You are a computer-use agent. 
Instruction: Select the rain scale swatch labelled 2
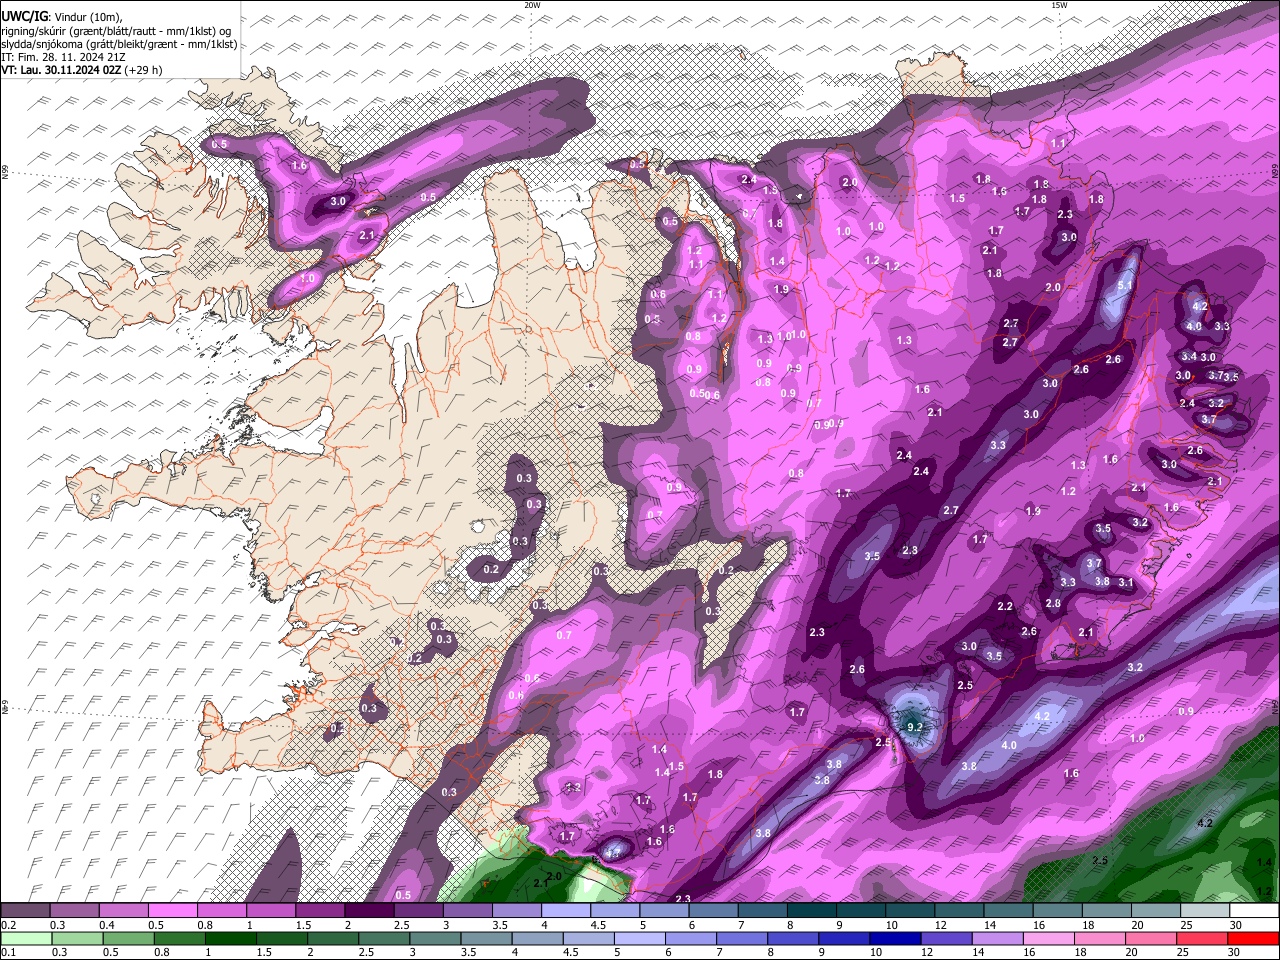point(333,938)
